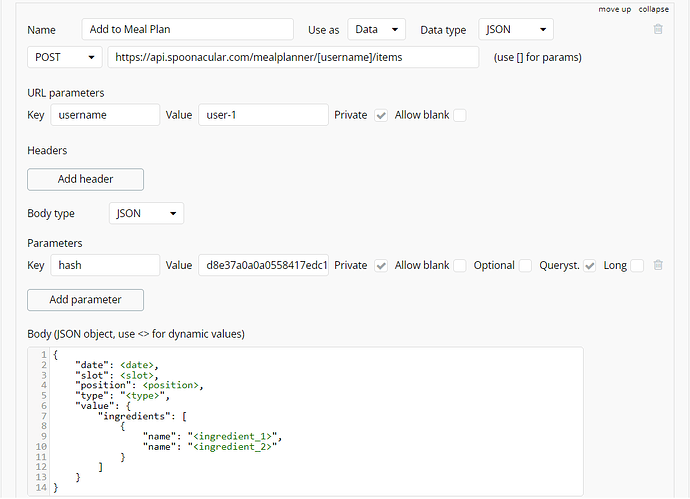
Task: Toggle Allow blank checkbox for username parameter
Action: point(460,115)
